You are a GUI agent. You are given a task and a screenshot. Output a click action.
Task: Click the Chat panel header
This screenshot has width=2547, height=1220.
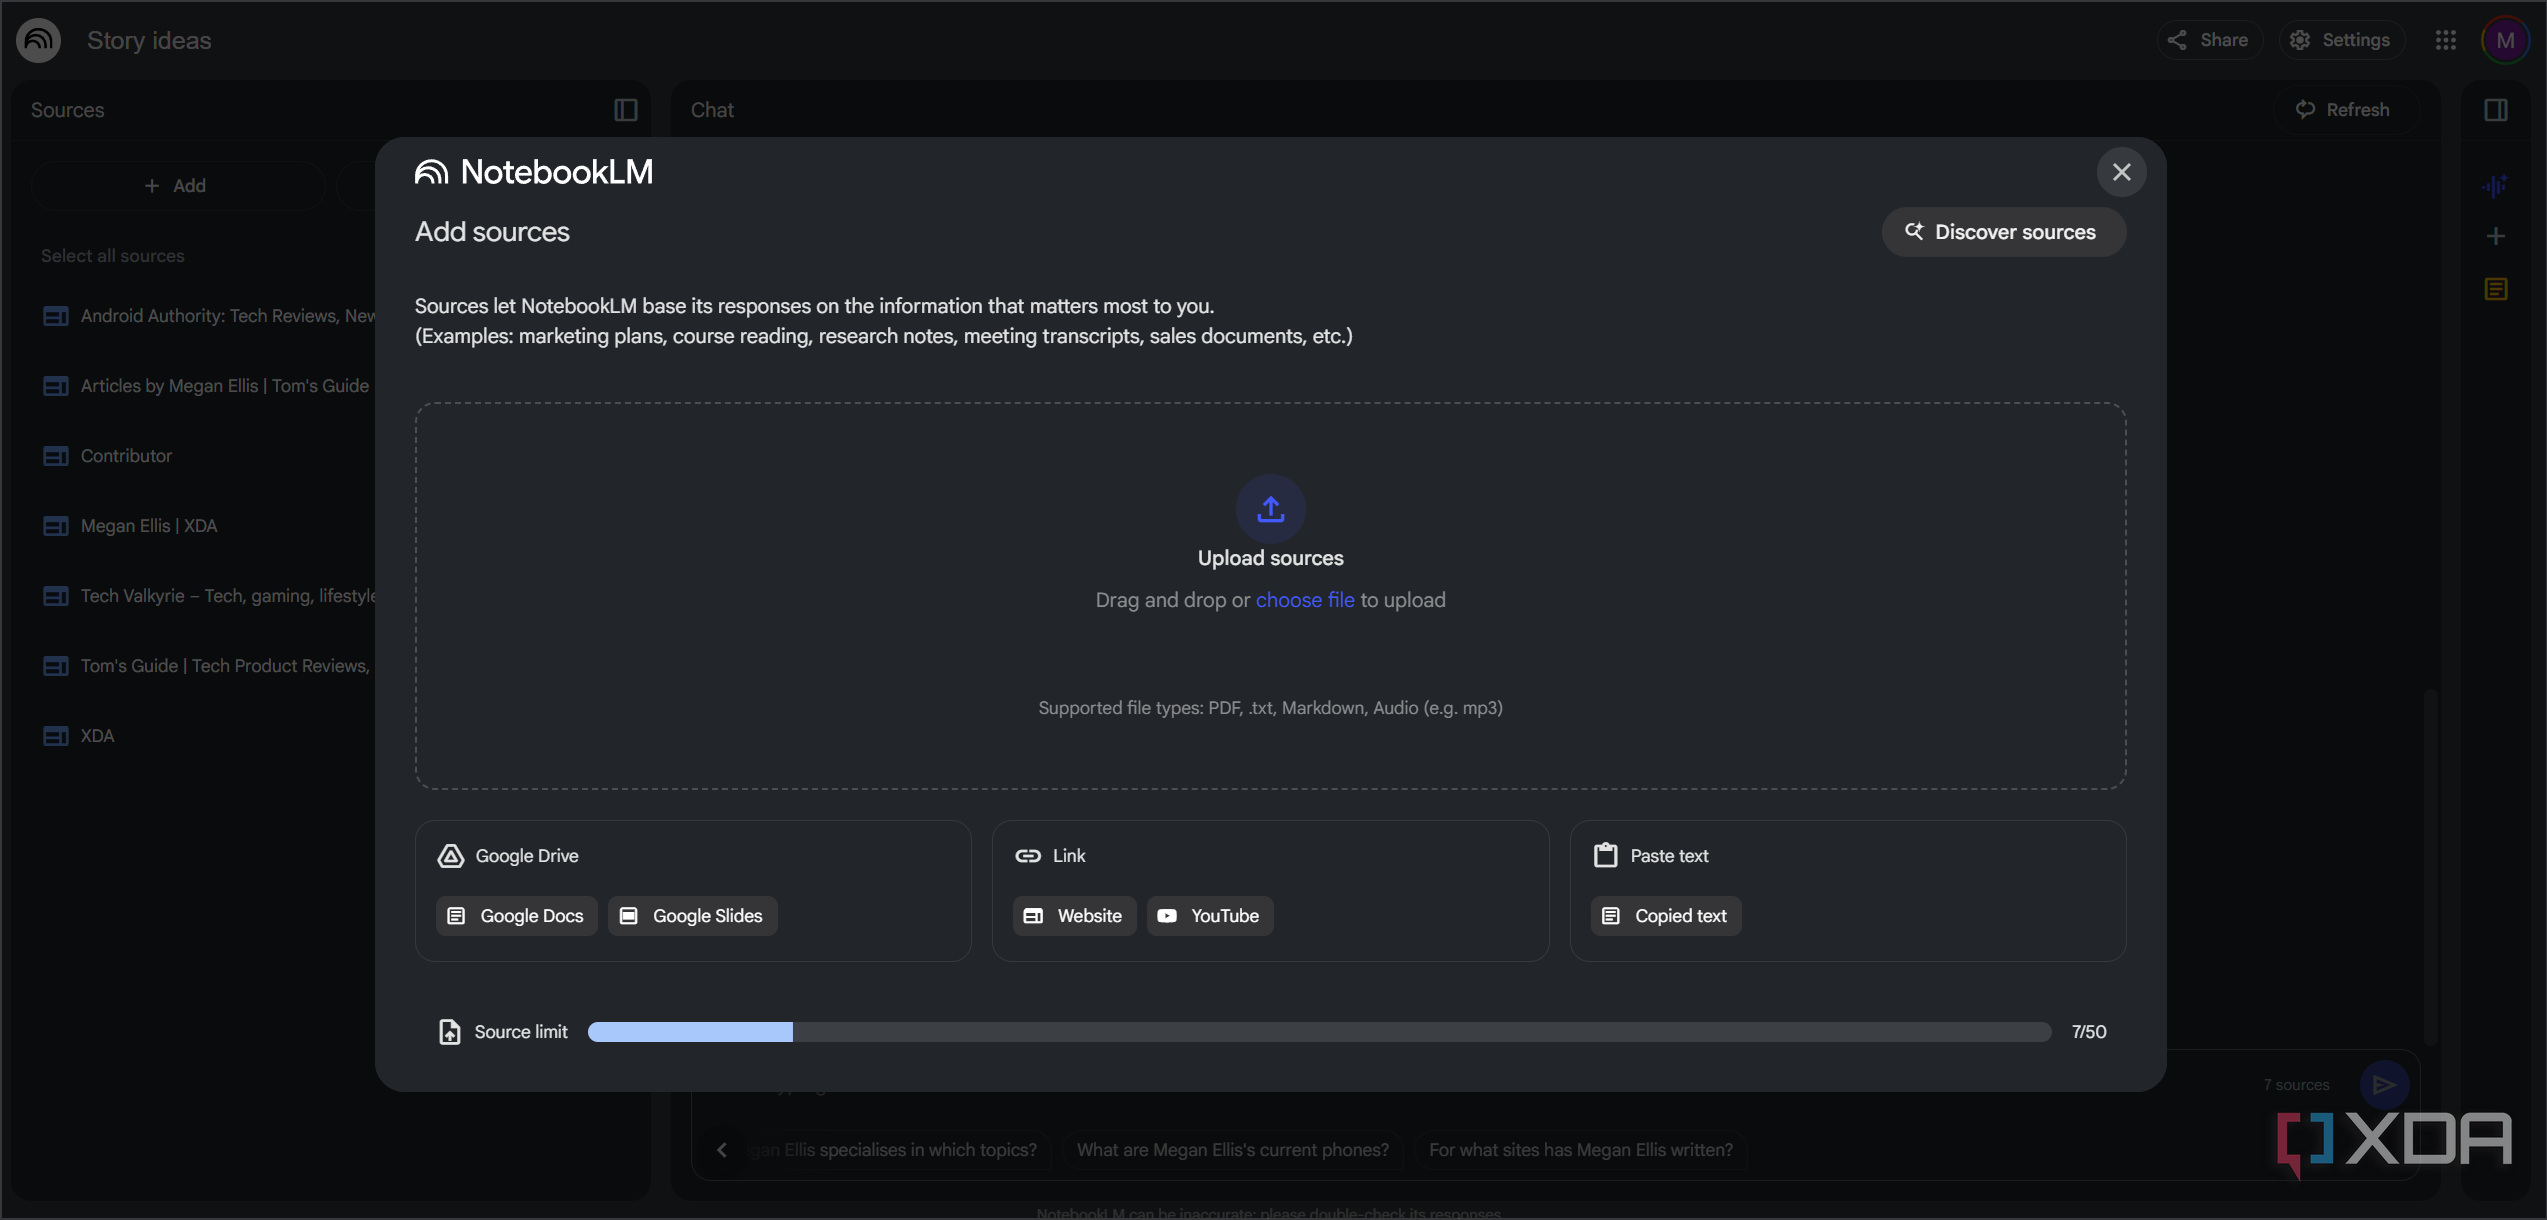pos(712,110)
